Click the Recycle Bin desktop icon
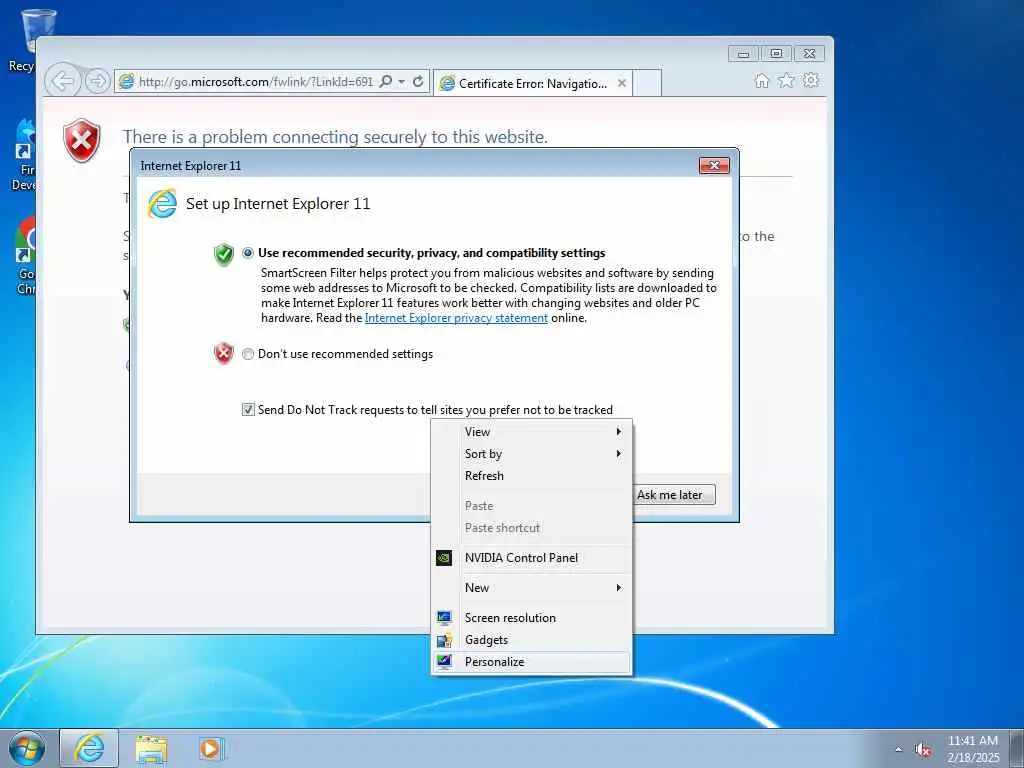The width and height of the screenshot is (1024, 768). [x=31, y=40]
